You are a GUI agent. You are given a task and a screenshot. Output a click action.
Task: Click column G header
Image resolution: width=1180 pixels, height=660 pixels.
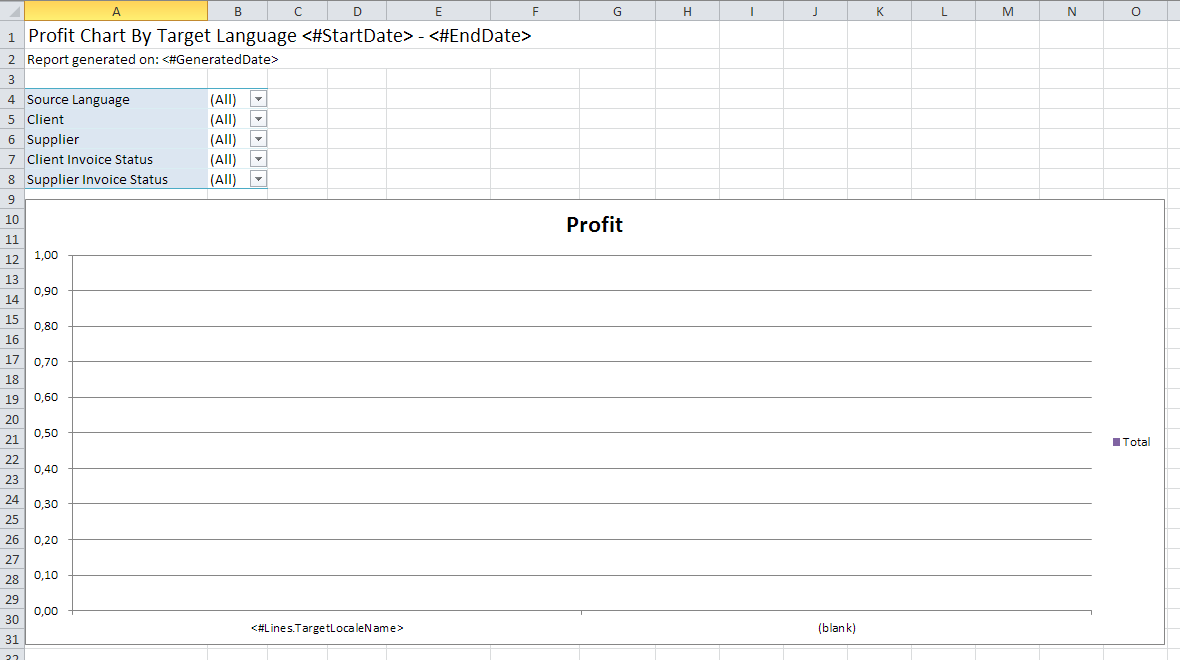pyautogui.click(x=616, y=10)
